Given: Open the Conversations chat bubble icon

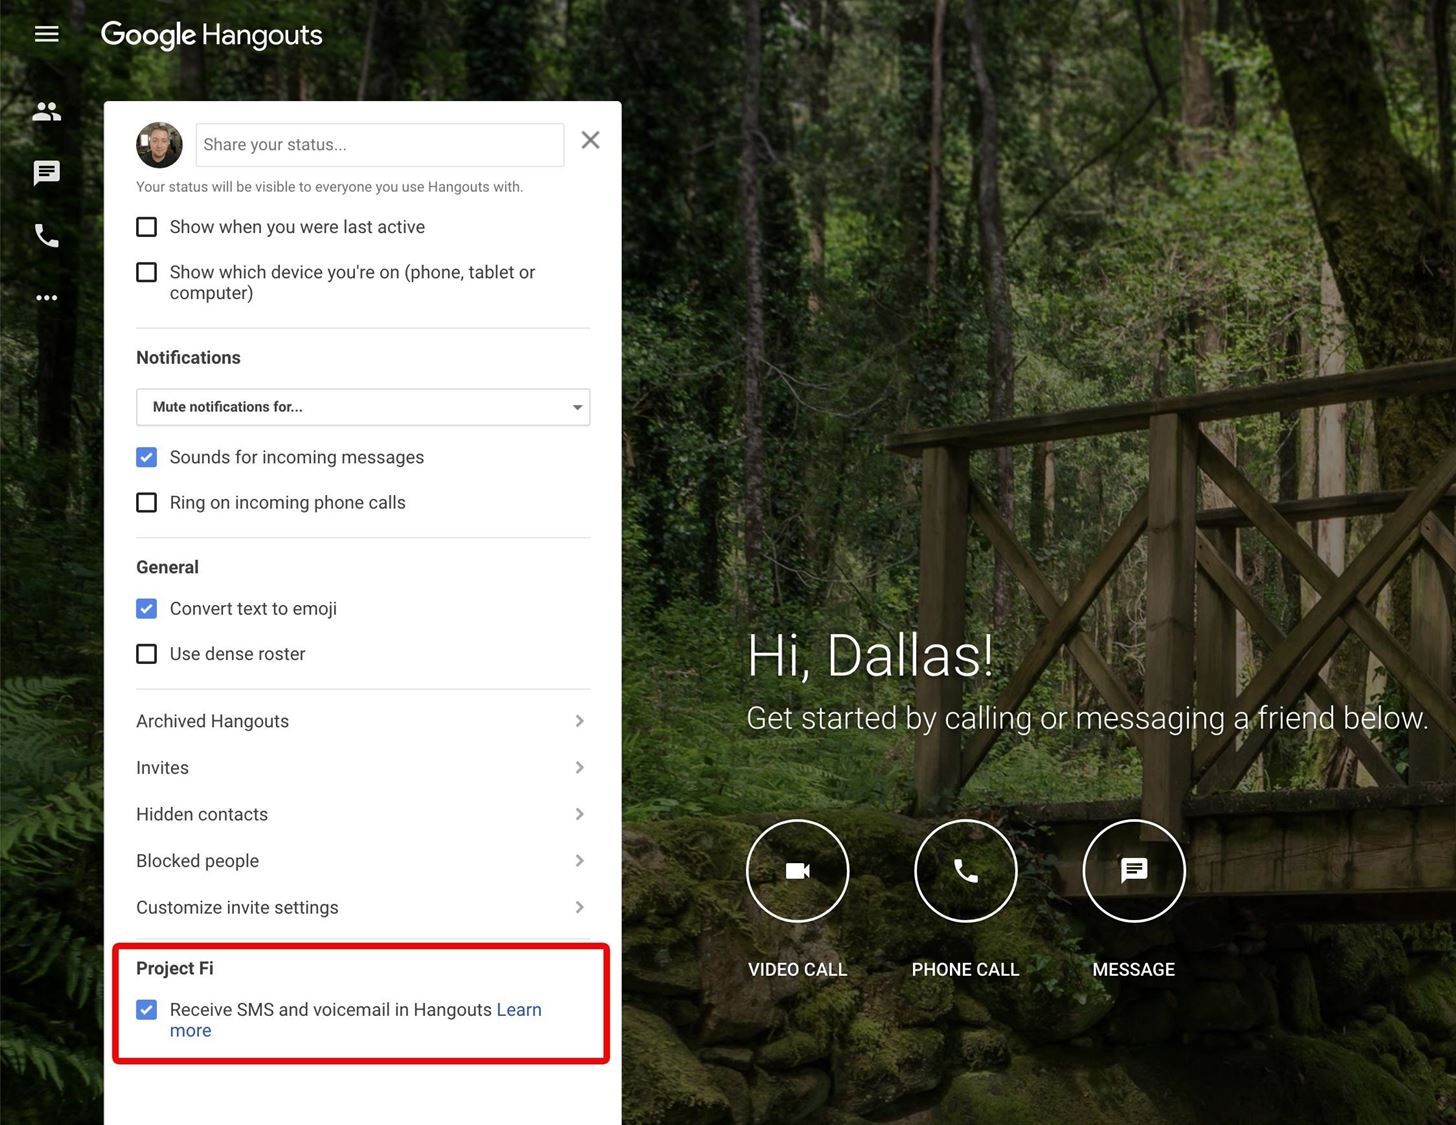Looking at the screenshot, I should coord(47,173).
